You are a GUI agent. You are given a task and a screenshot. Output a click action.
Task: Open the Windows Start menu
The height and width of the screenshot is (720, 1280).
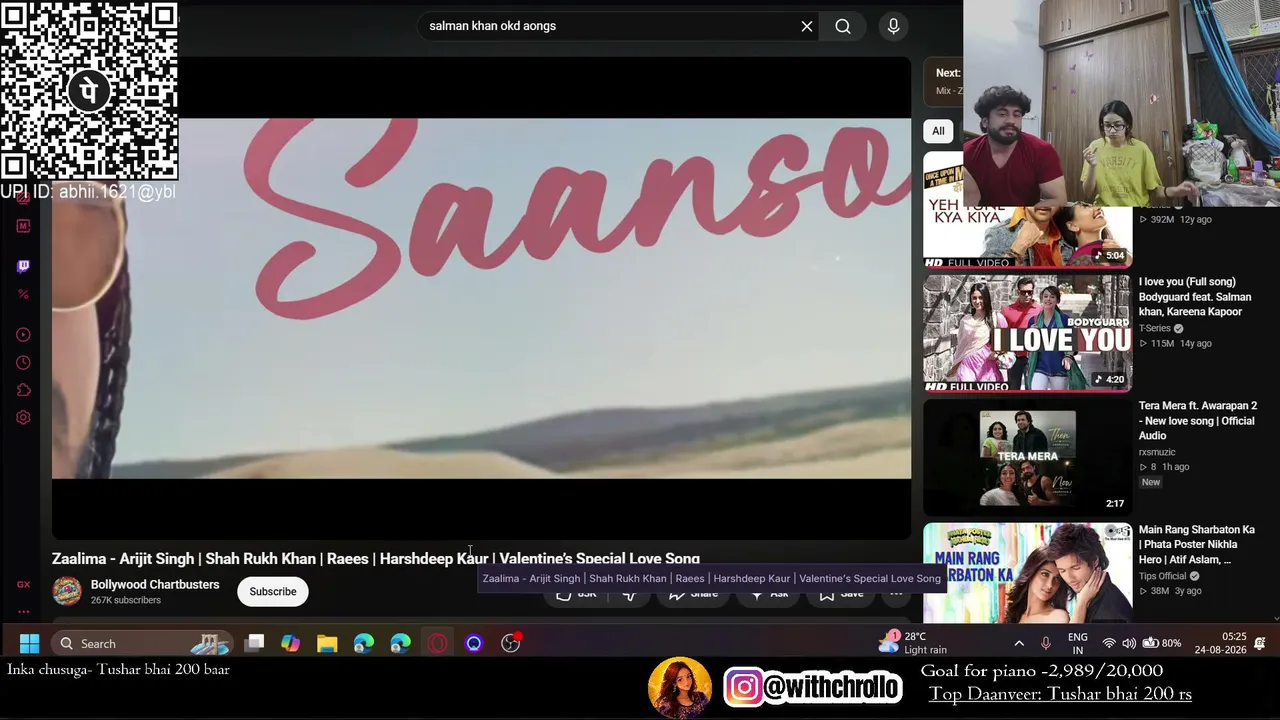29,643
